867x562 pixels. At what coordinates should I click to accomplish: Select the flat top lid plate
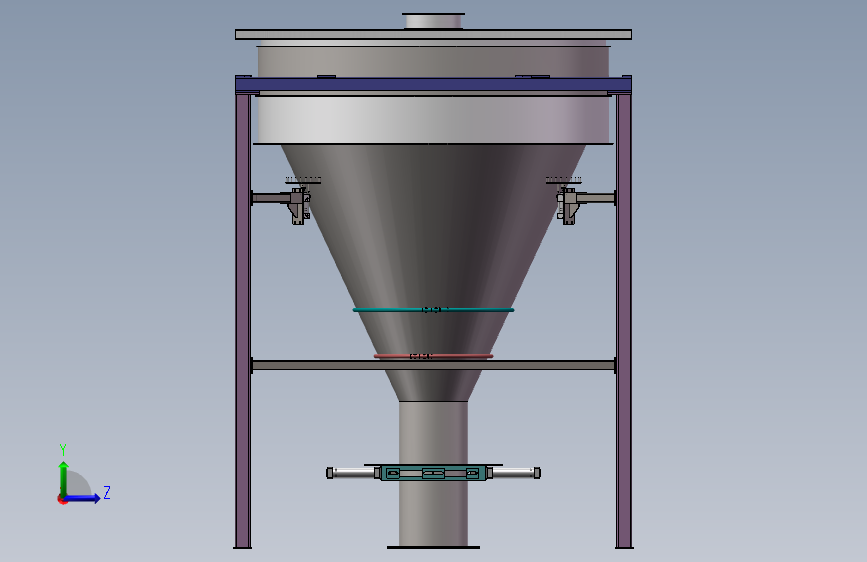[434, 35]
